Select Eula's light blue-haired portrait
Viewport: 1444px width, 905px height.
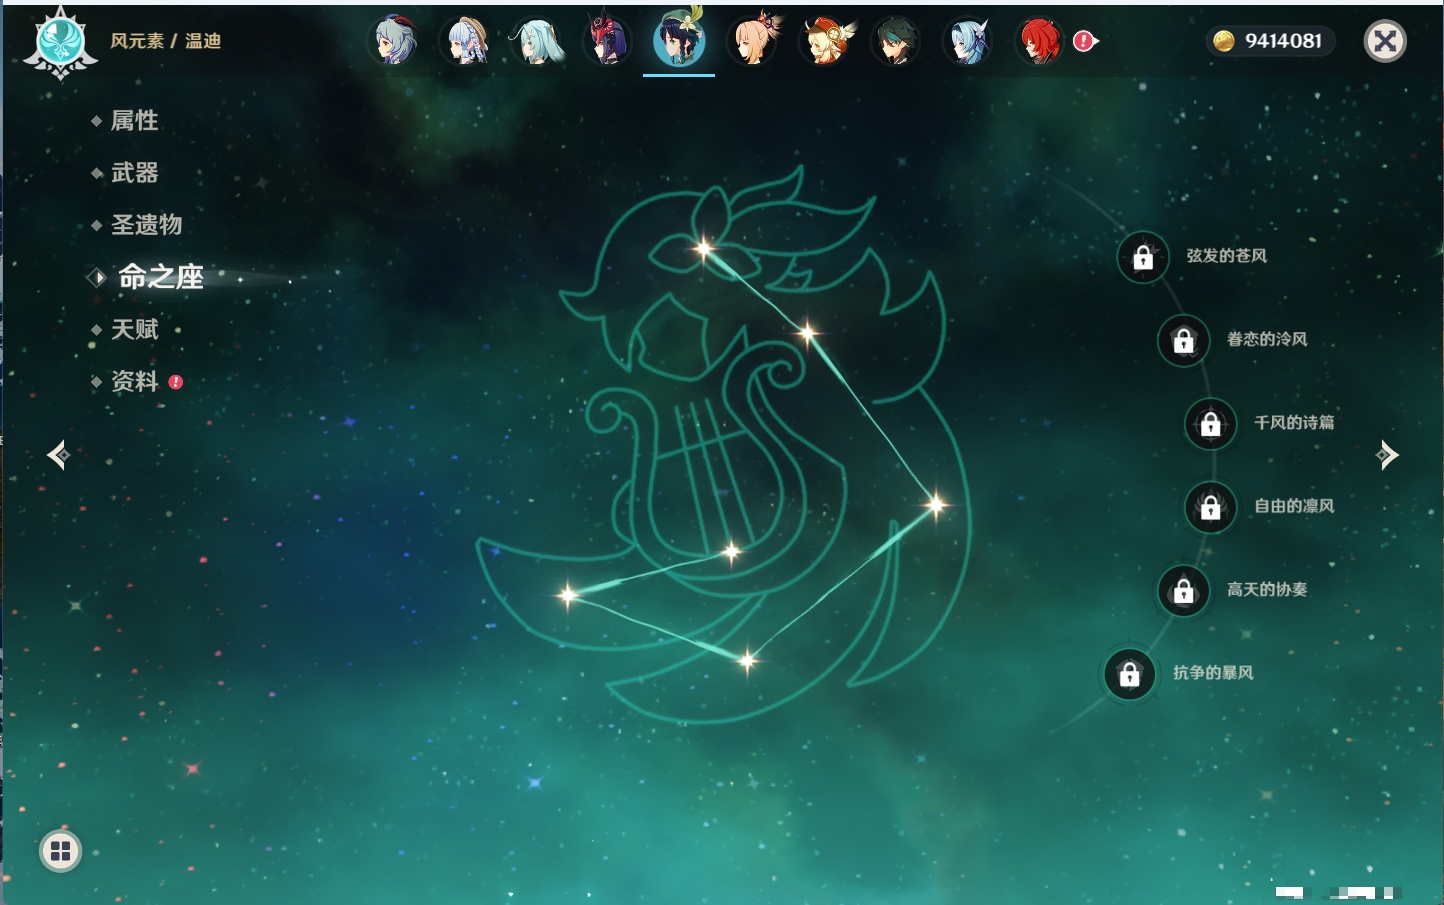coord(967,41)
